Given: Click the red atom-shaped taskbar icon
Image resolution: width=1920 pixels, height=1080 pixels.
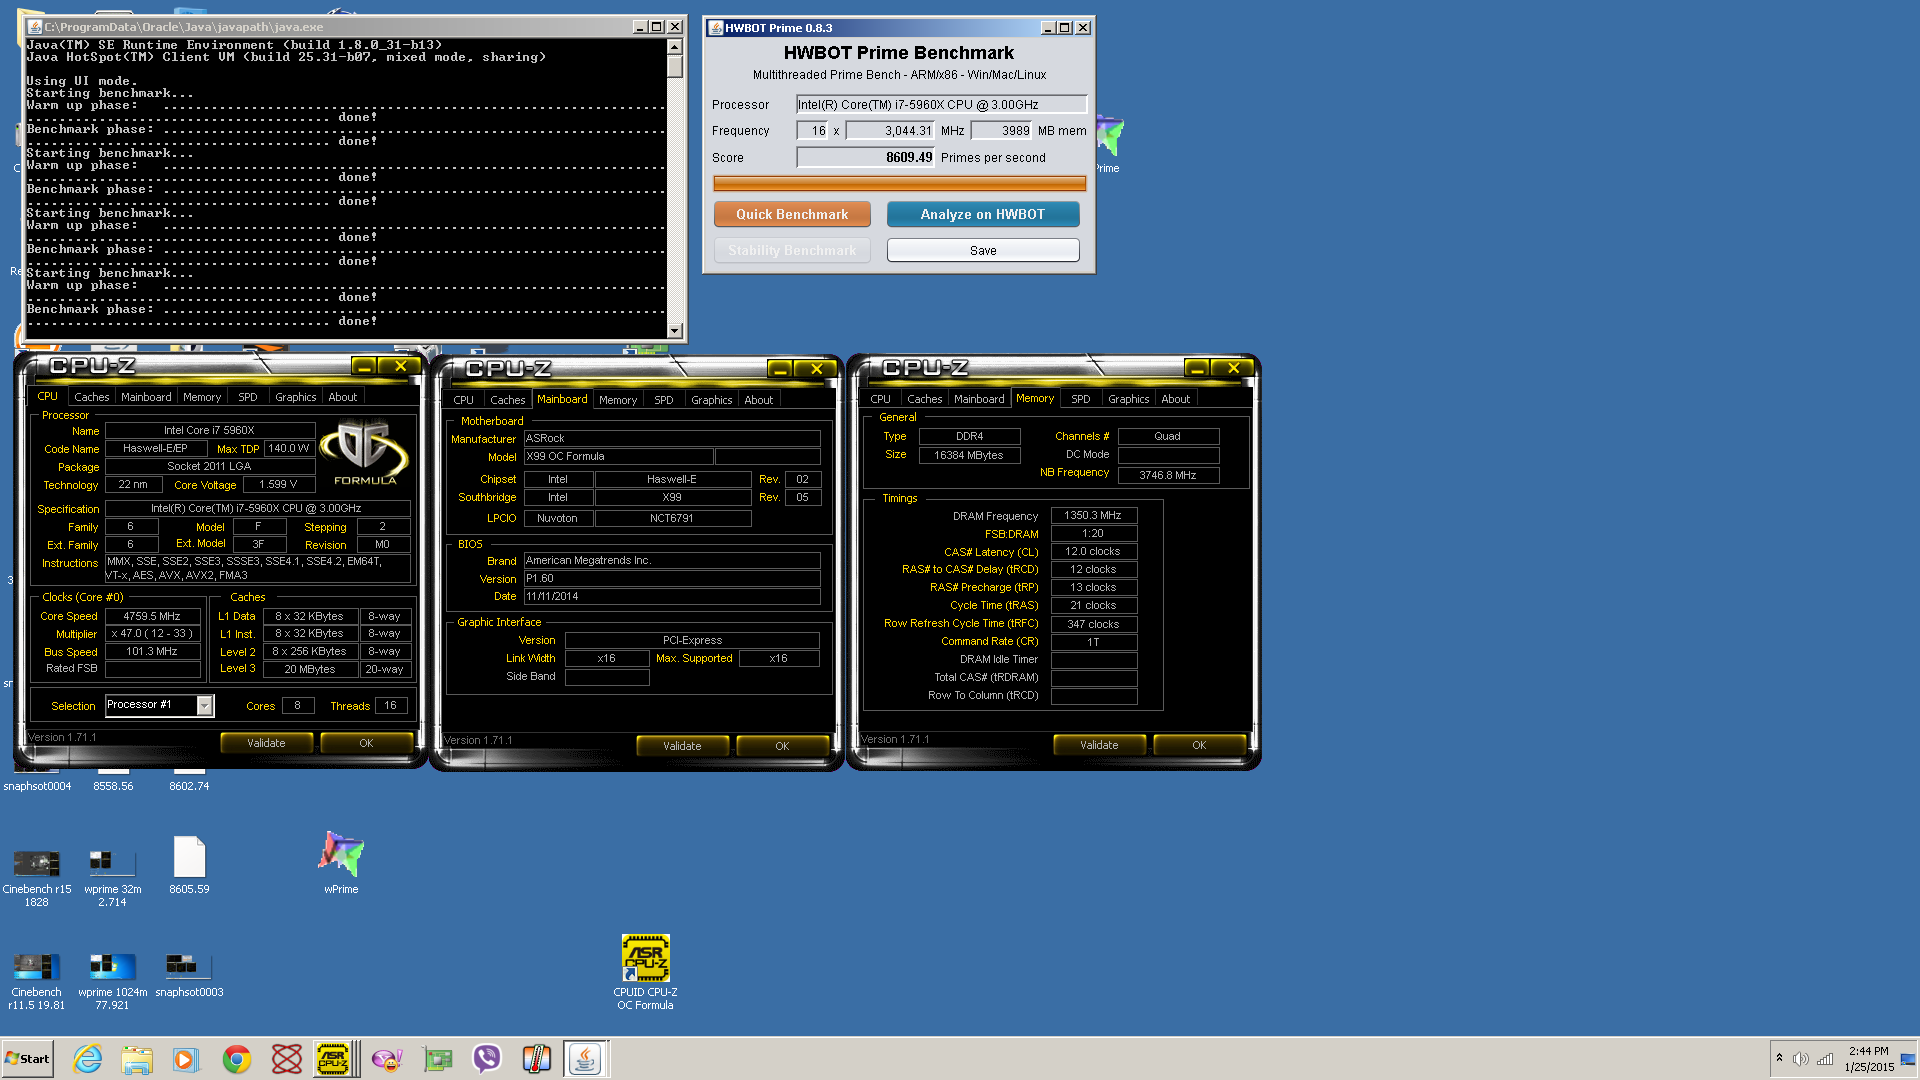Looking at the screenshot, I should pyautogui.click(x=287, y=1059).
